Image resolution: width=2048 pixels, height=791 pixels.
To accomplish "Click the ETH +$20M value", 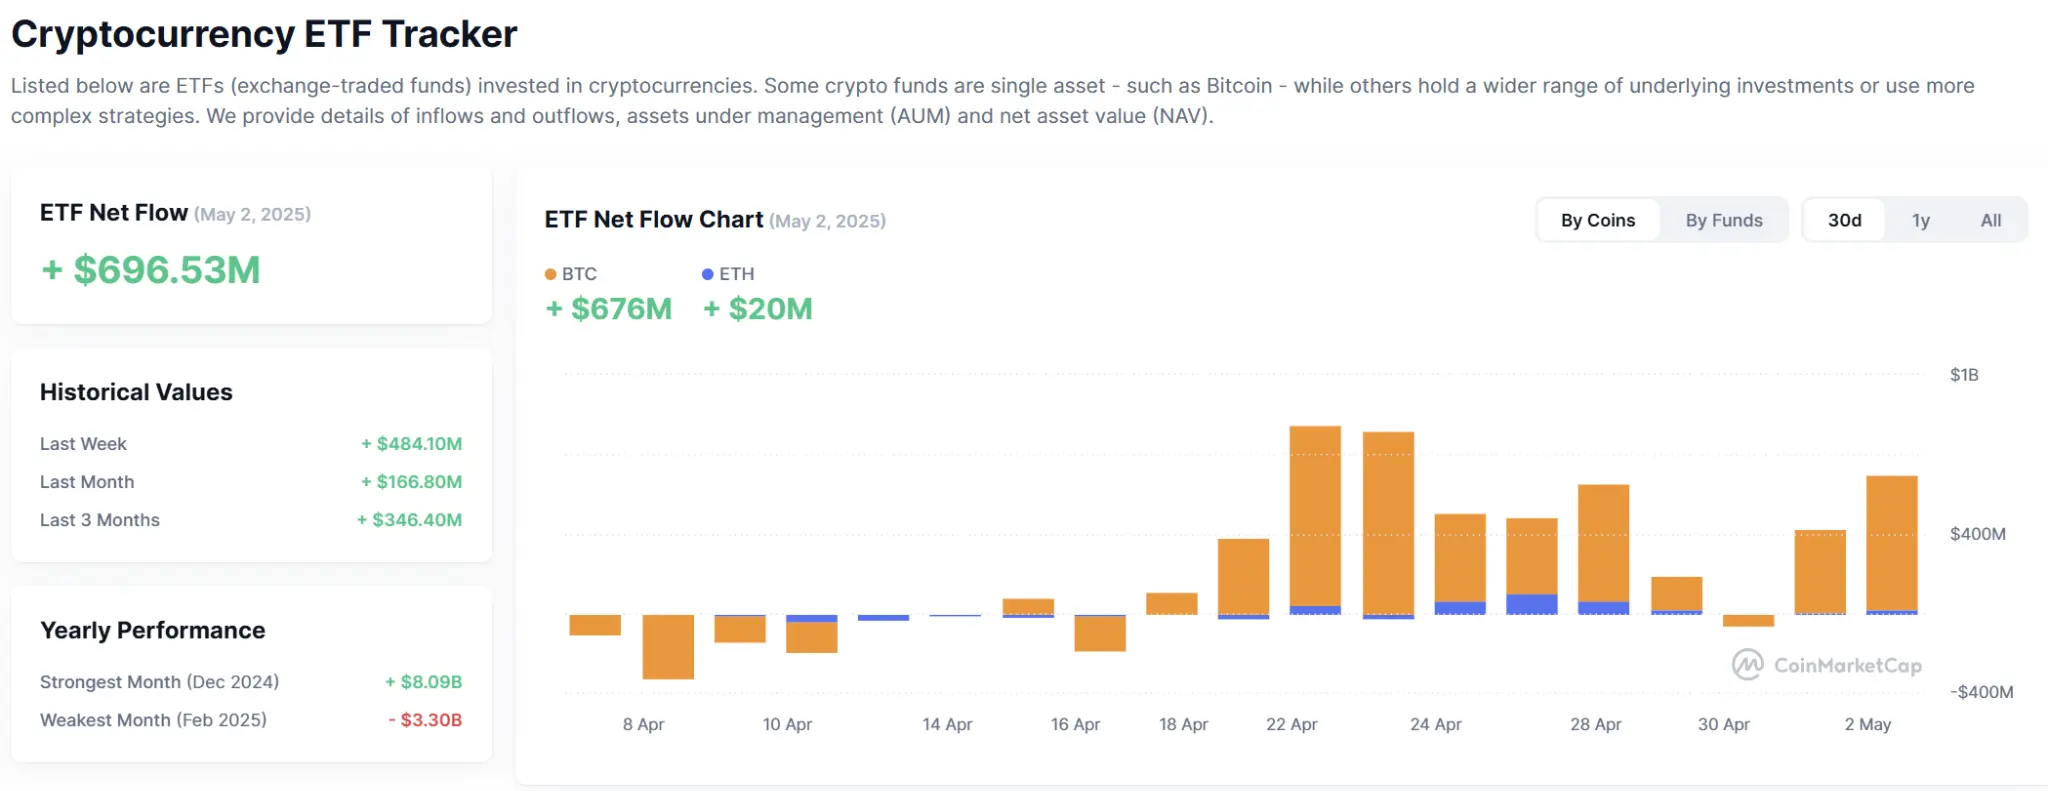I will click(758, 309).
